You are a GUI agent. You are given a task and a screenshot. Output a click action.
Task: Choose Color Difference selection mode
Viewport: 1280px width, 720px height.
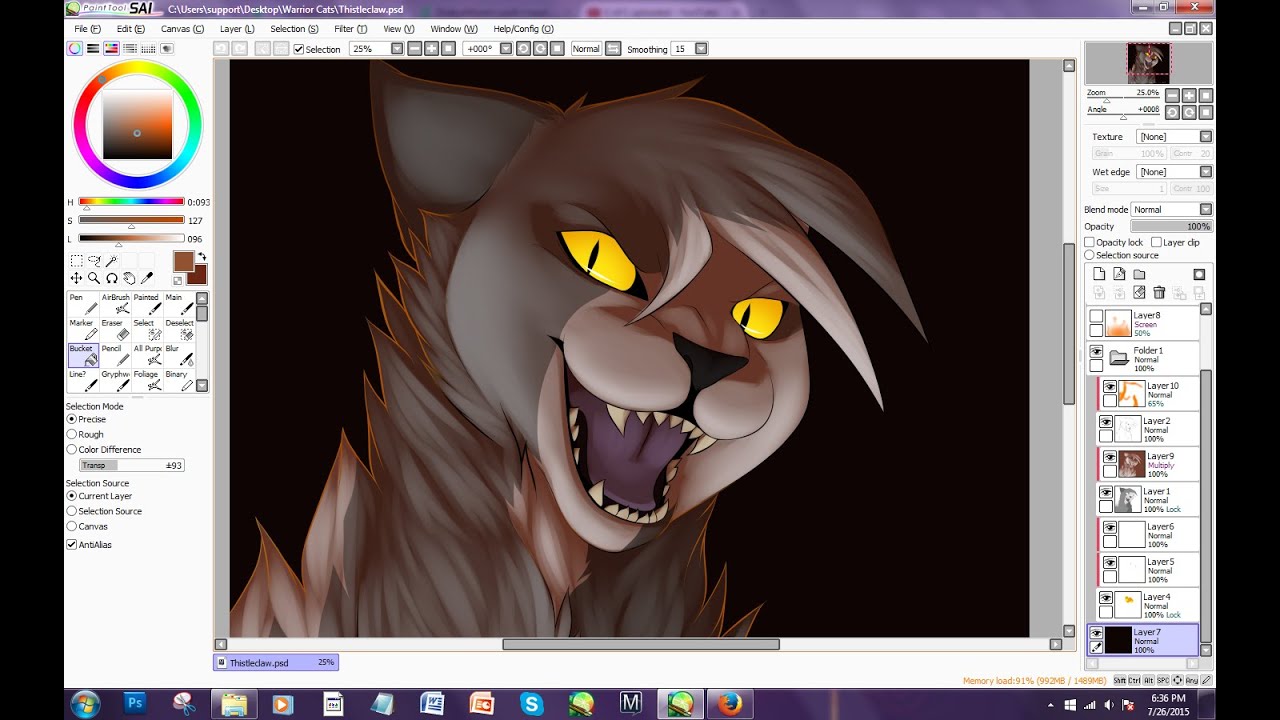(72, 449)
